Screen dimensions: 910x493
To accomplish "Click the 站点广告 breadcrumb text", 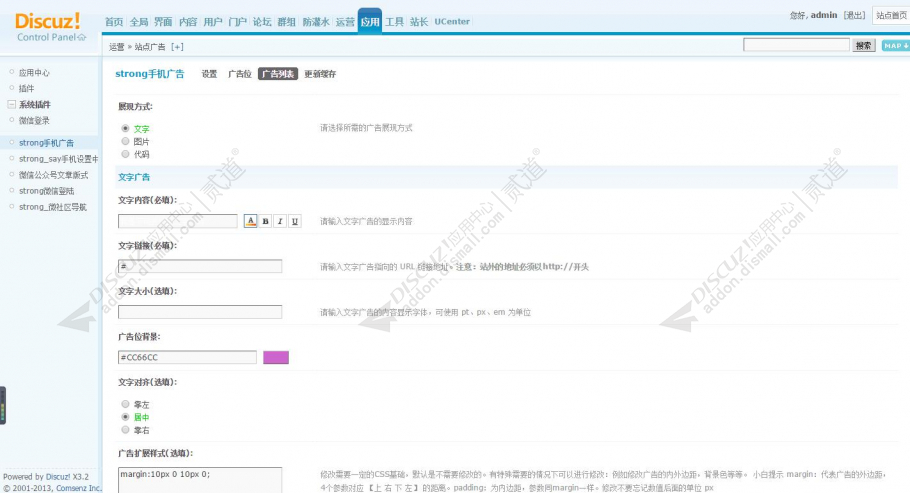I will click(150, 47).
